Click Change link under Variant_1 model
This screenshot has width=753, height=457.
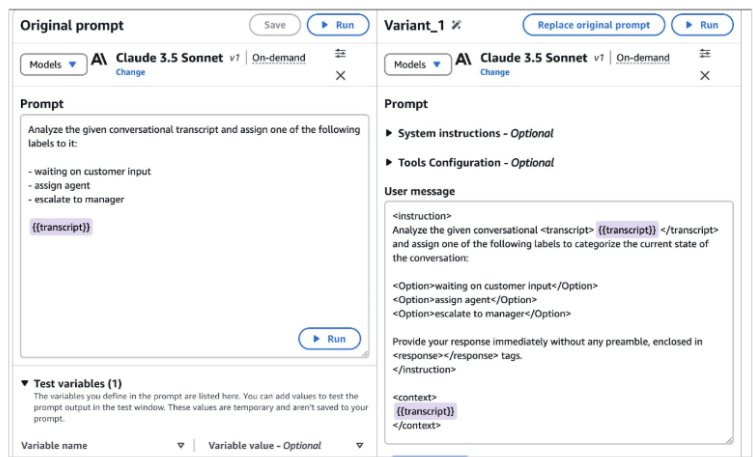494,73
